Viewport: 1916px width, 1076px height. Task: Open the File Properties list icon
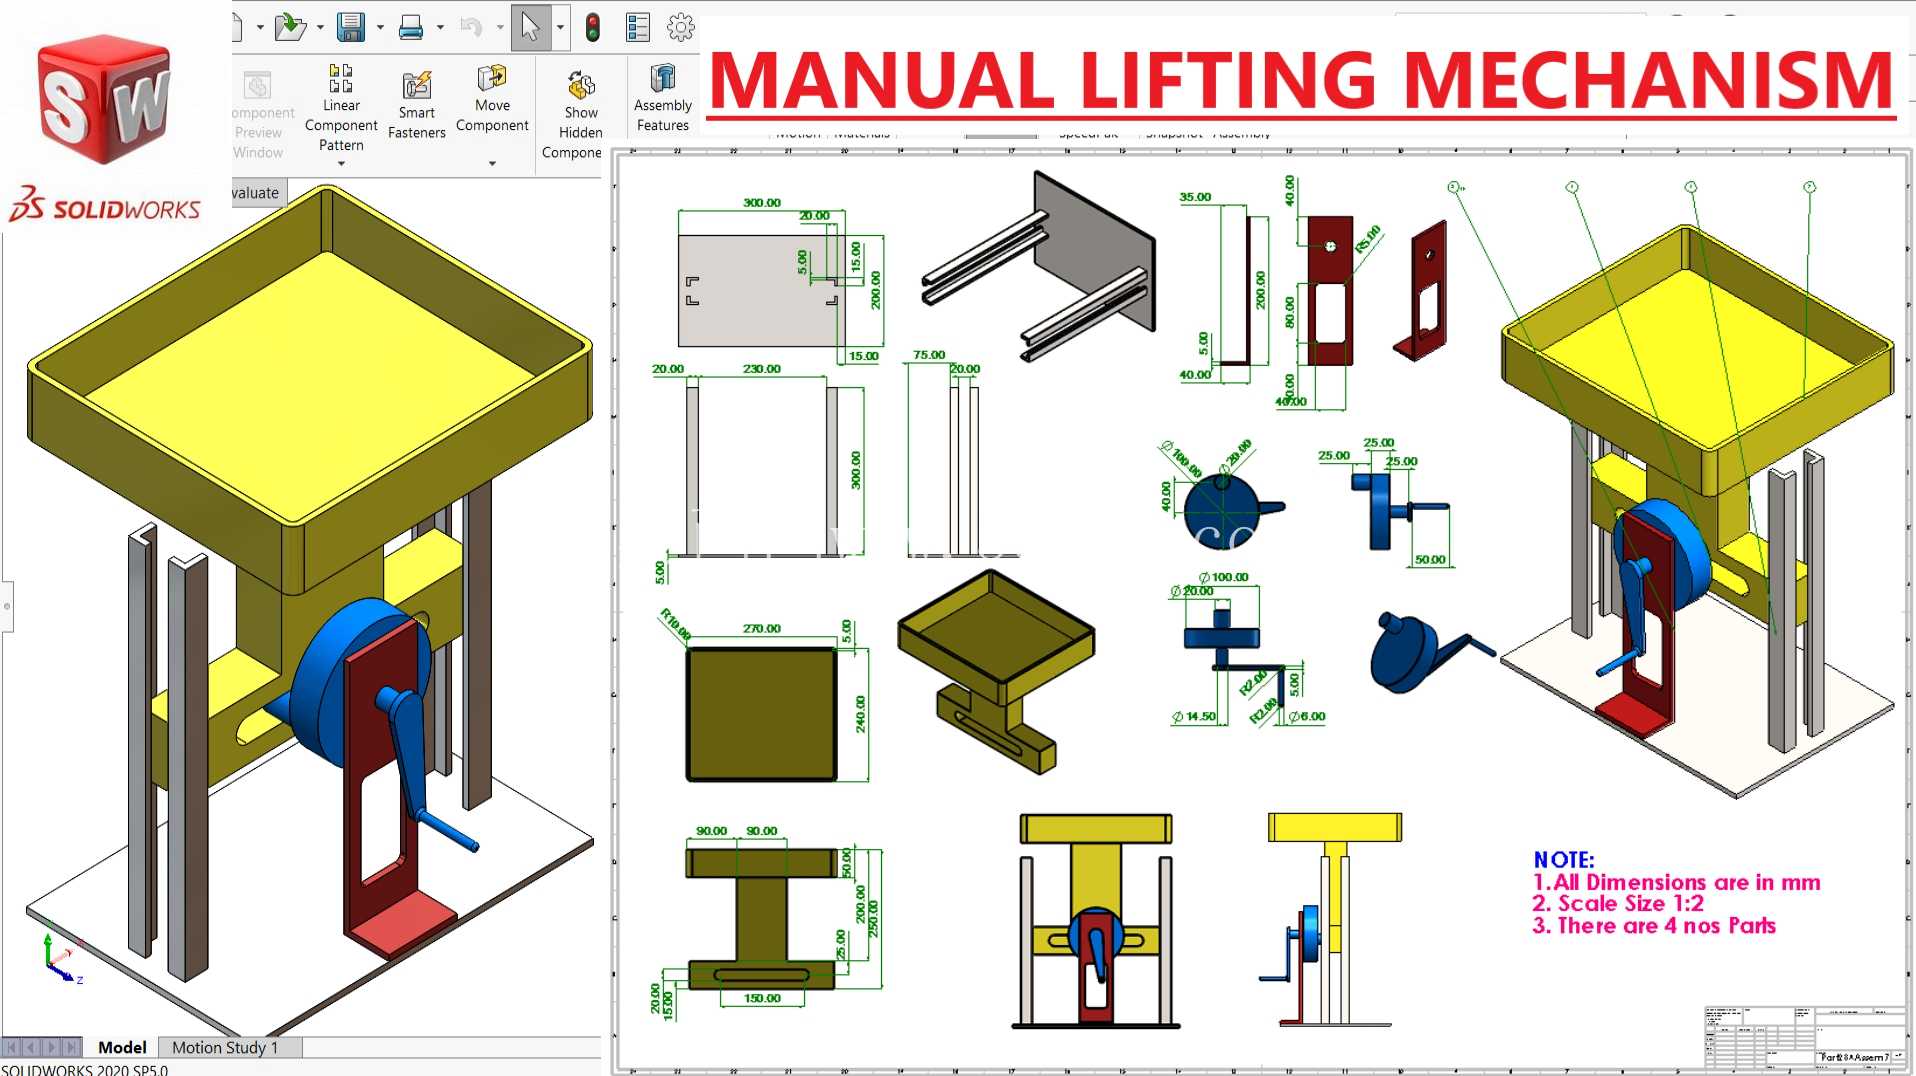pos(637,27)
